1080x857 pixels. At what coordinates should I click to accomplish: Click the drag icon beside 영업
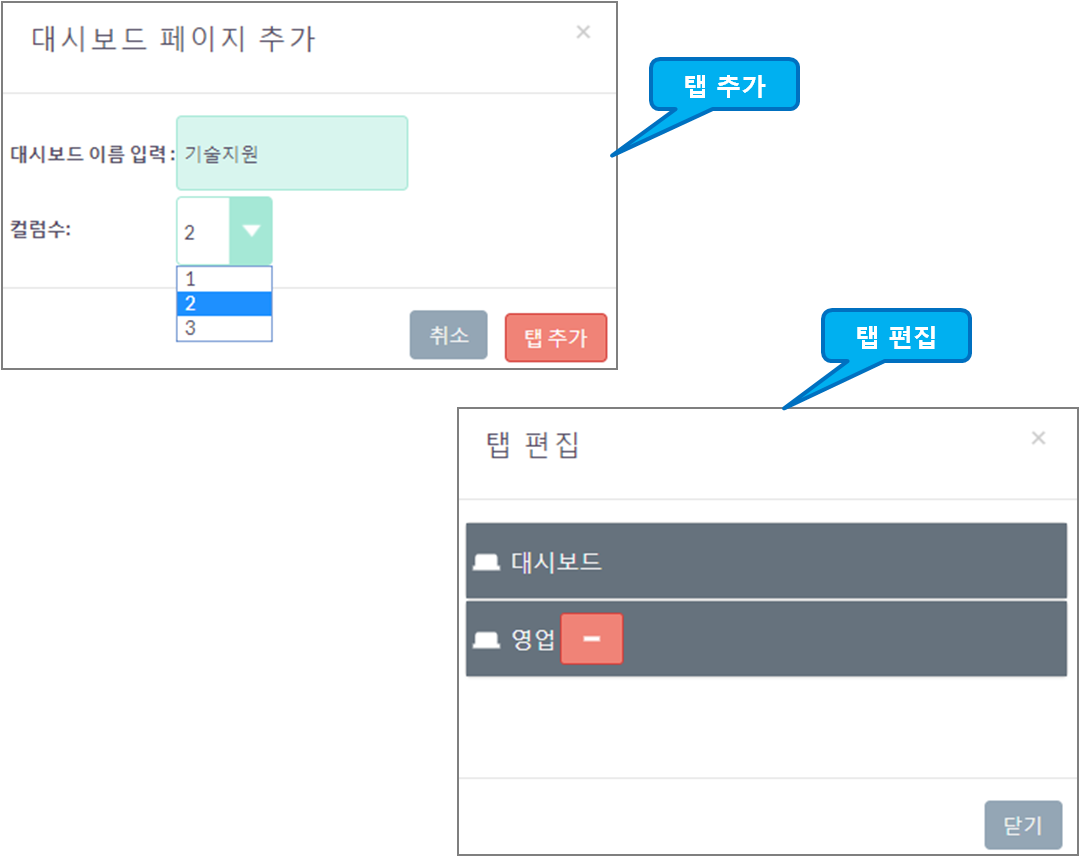pyautogui.click(x=486, y=640)
